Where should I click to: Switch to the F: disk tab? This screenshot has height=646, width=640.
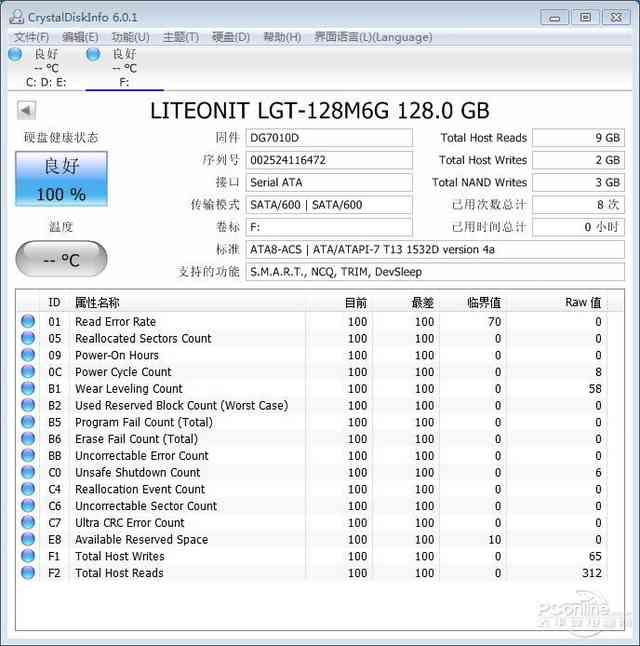[124, 68]
